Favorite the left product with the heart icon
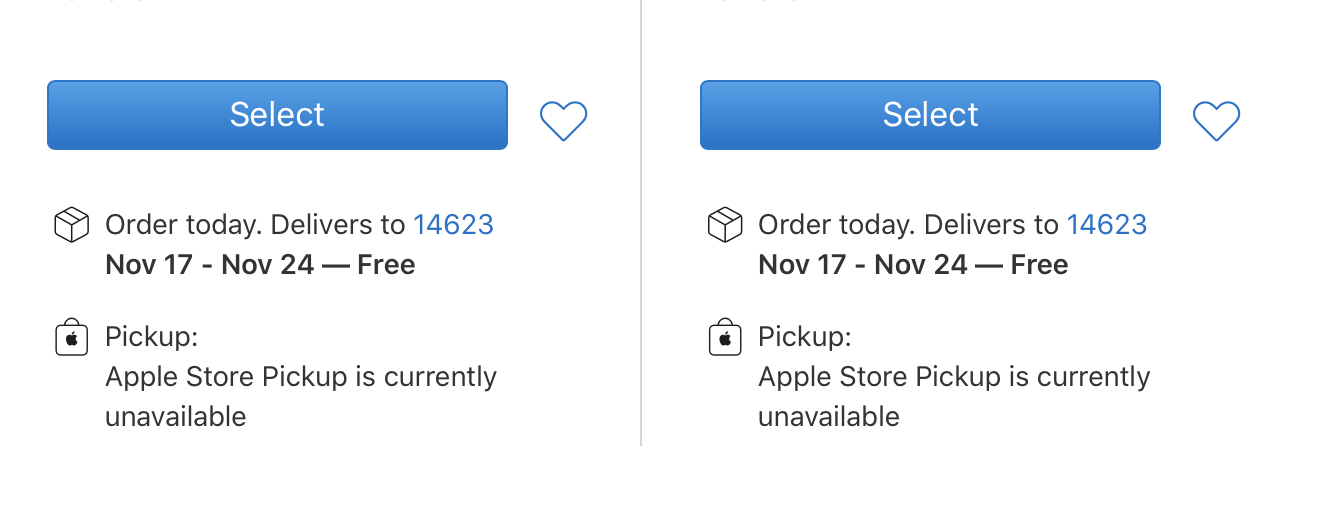Screen dimensions: 1338x528 pos(564,121)
